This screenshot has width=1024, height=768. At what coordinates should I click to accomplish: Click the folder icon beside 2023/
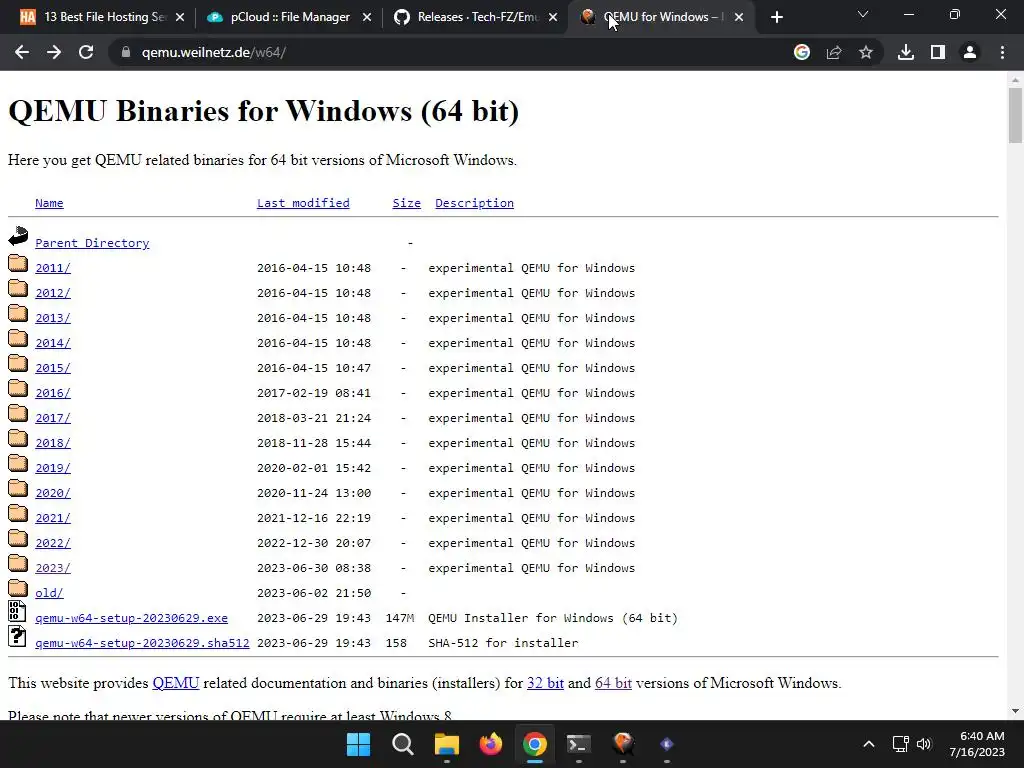[18, 563]
